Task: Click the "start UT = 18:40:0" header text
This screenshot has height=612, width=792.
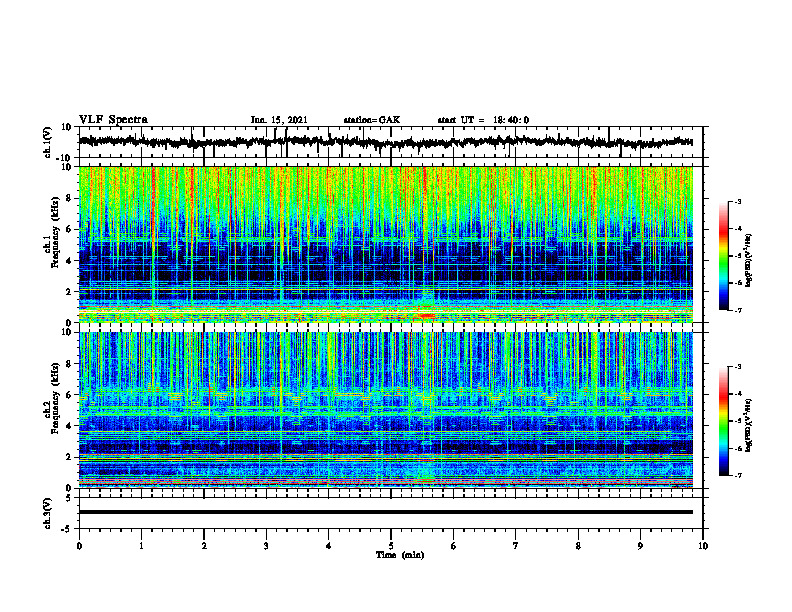Action: coord(483,120)
